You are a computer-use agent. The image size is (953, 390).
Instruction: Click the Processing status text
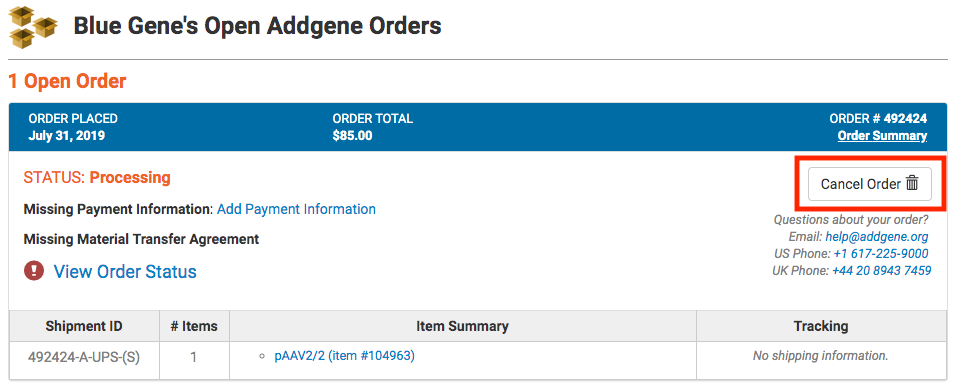click(130, 178)
